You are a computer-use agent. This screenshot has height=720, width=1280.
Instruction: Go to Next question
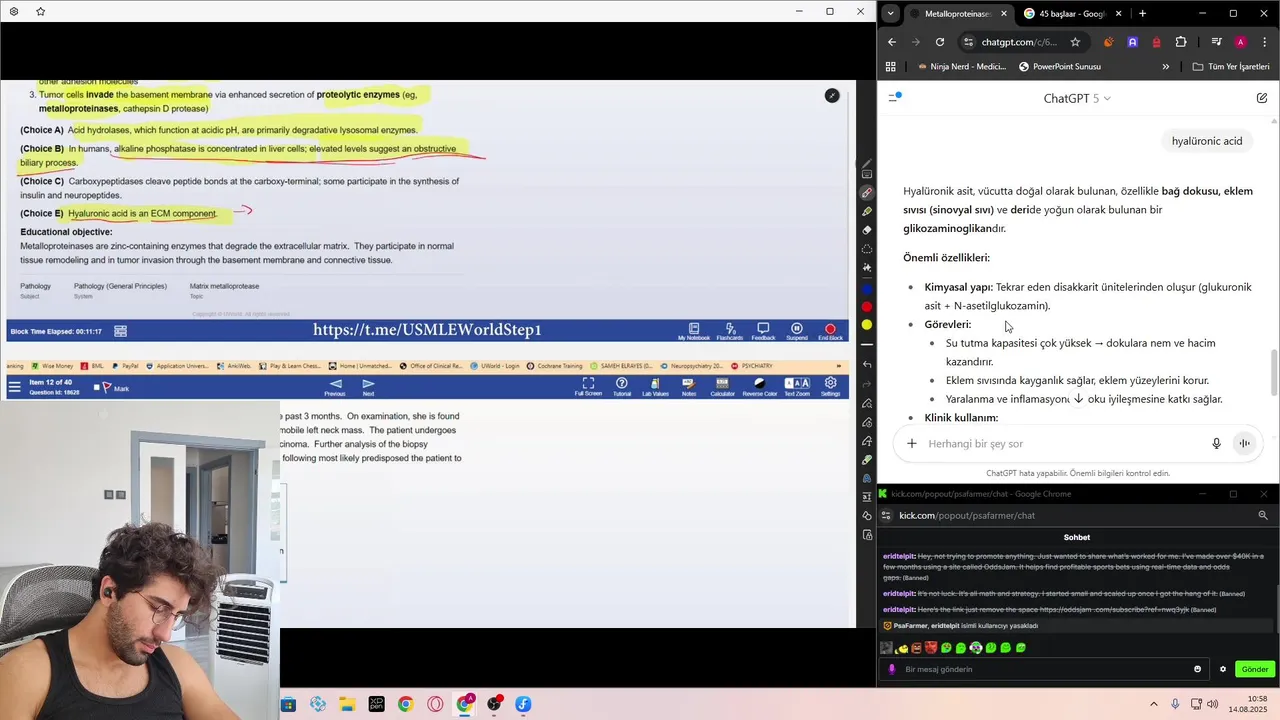[369, 387]
